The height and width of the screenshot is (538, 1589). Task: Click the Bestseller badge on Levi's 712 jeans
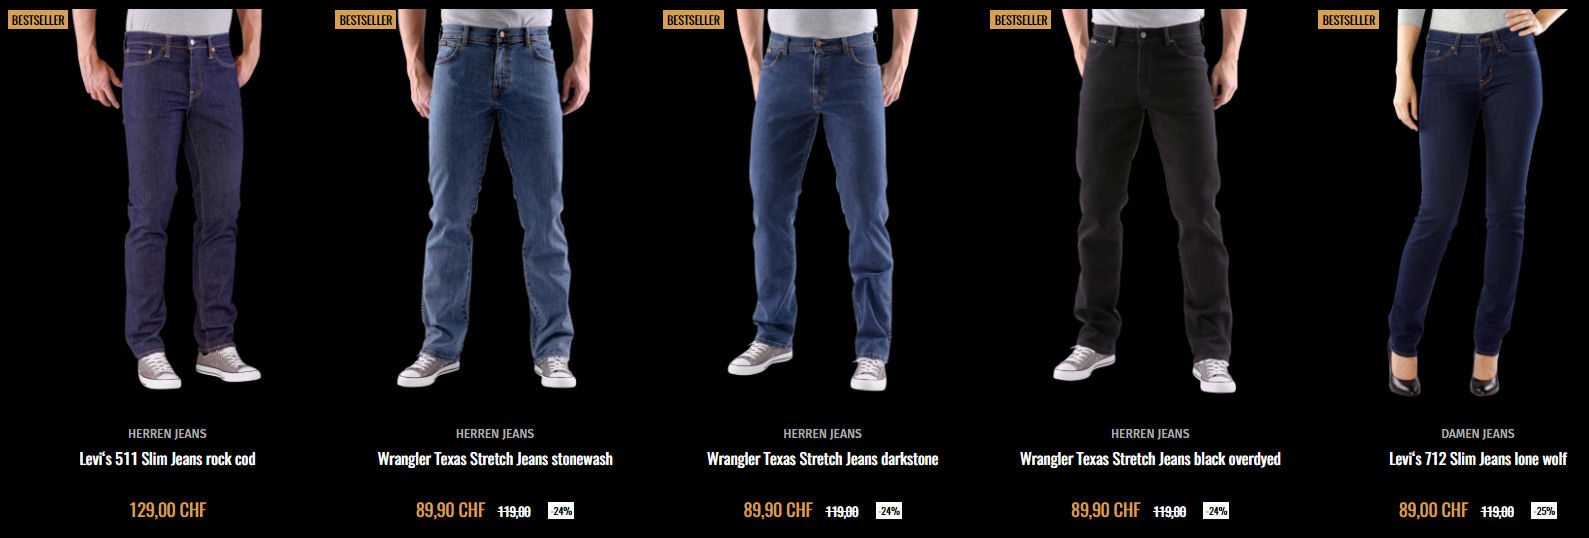1349,20
